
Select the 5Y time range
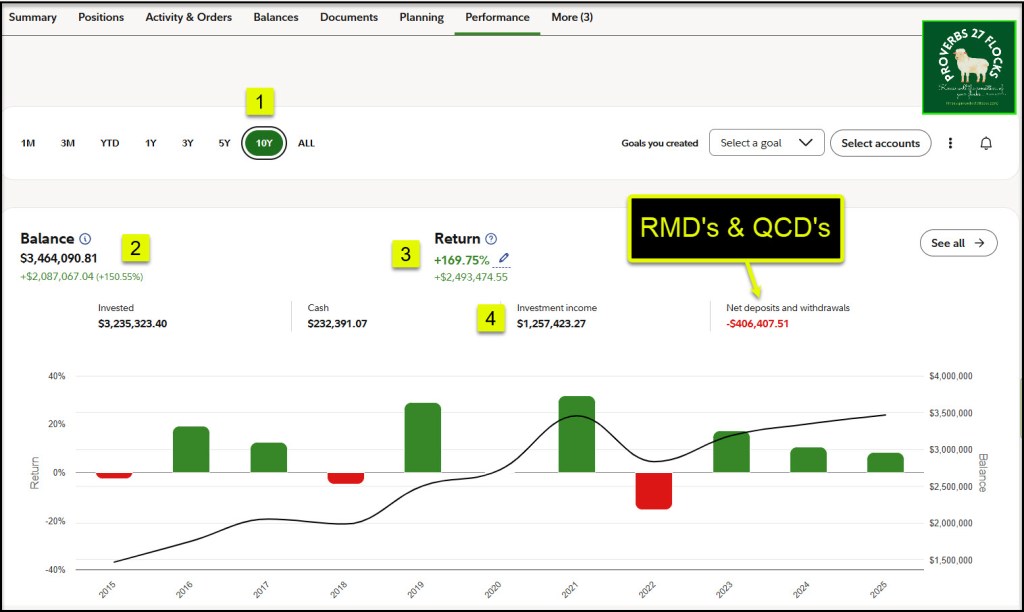[224, 143]
